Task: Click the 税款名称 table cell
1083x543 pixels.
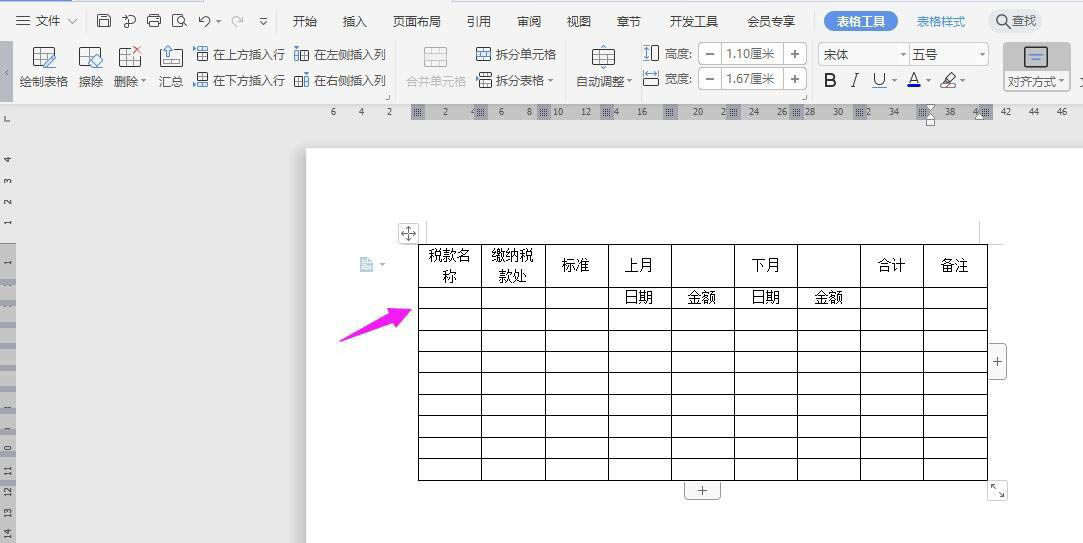Action: tap(450, 265)
